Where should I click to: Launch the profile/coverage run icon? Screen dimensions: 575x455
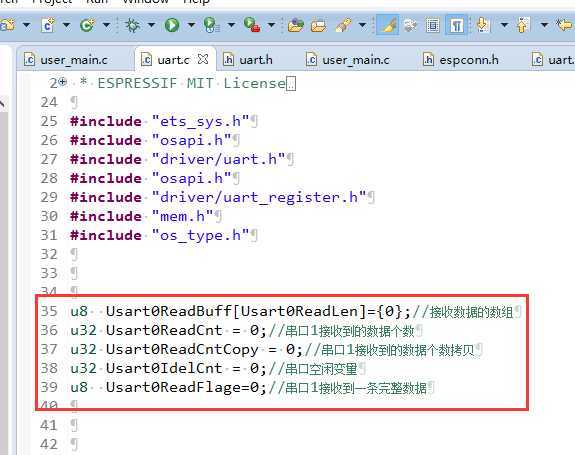(212, 25)
